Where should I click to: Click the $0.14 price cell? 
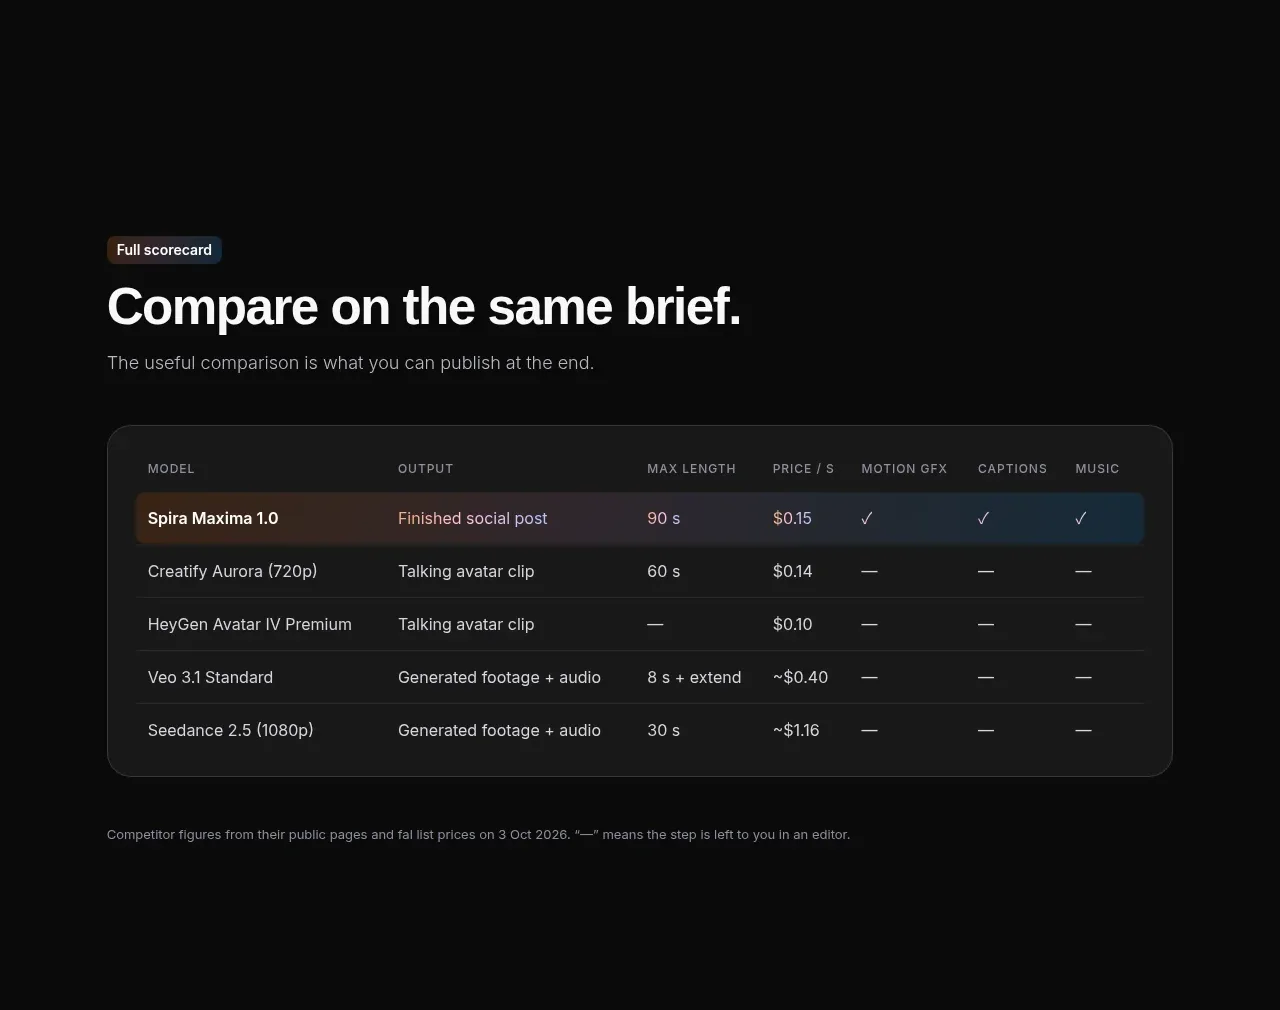793,571
